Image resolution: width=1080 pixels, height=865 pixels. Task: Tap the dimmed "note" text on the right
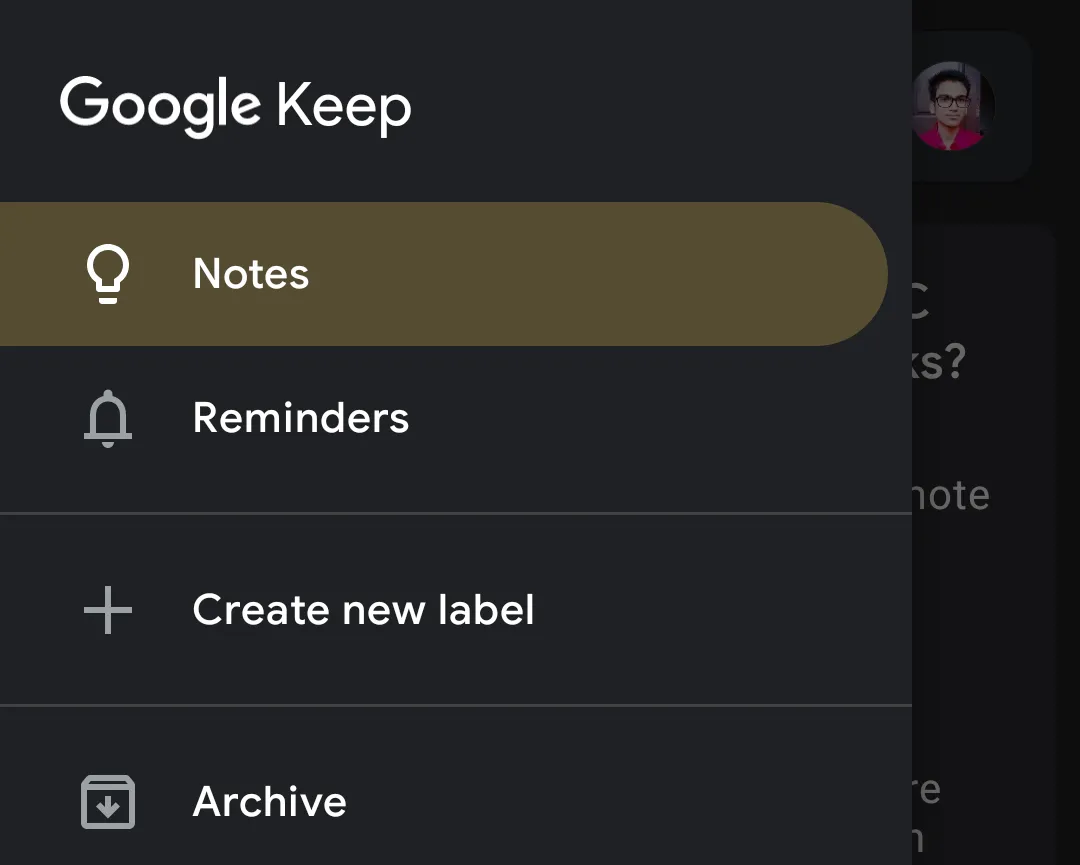click(950, 494)
